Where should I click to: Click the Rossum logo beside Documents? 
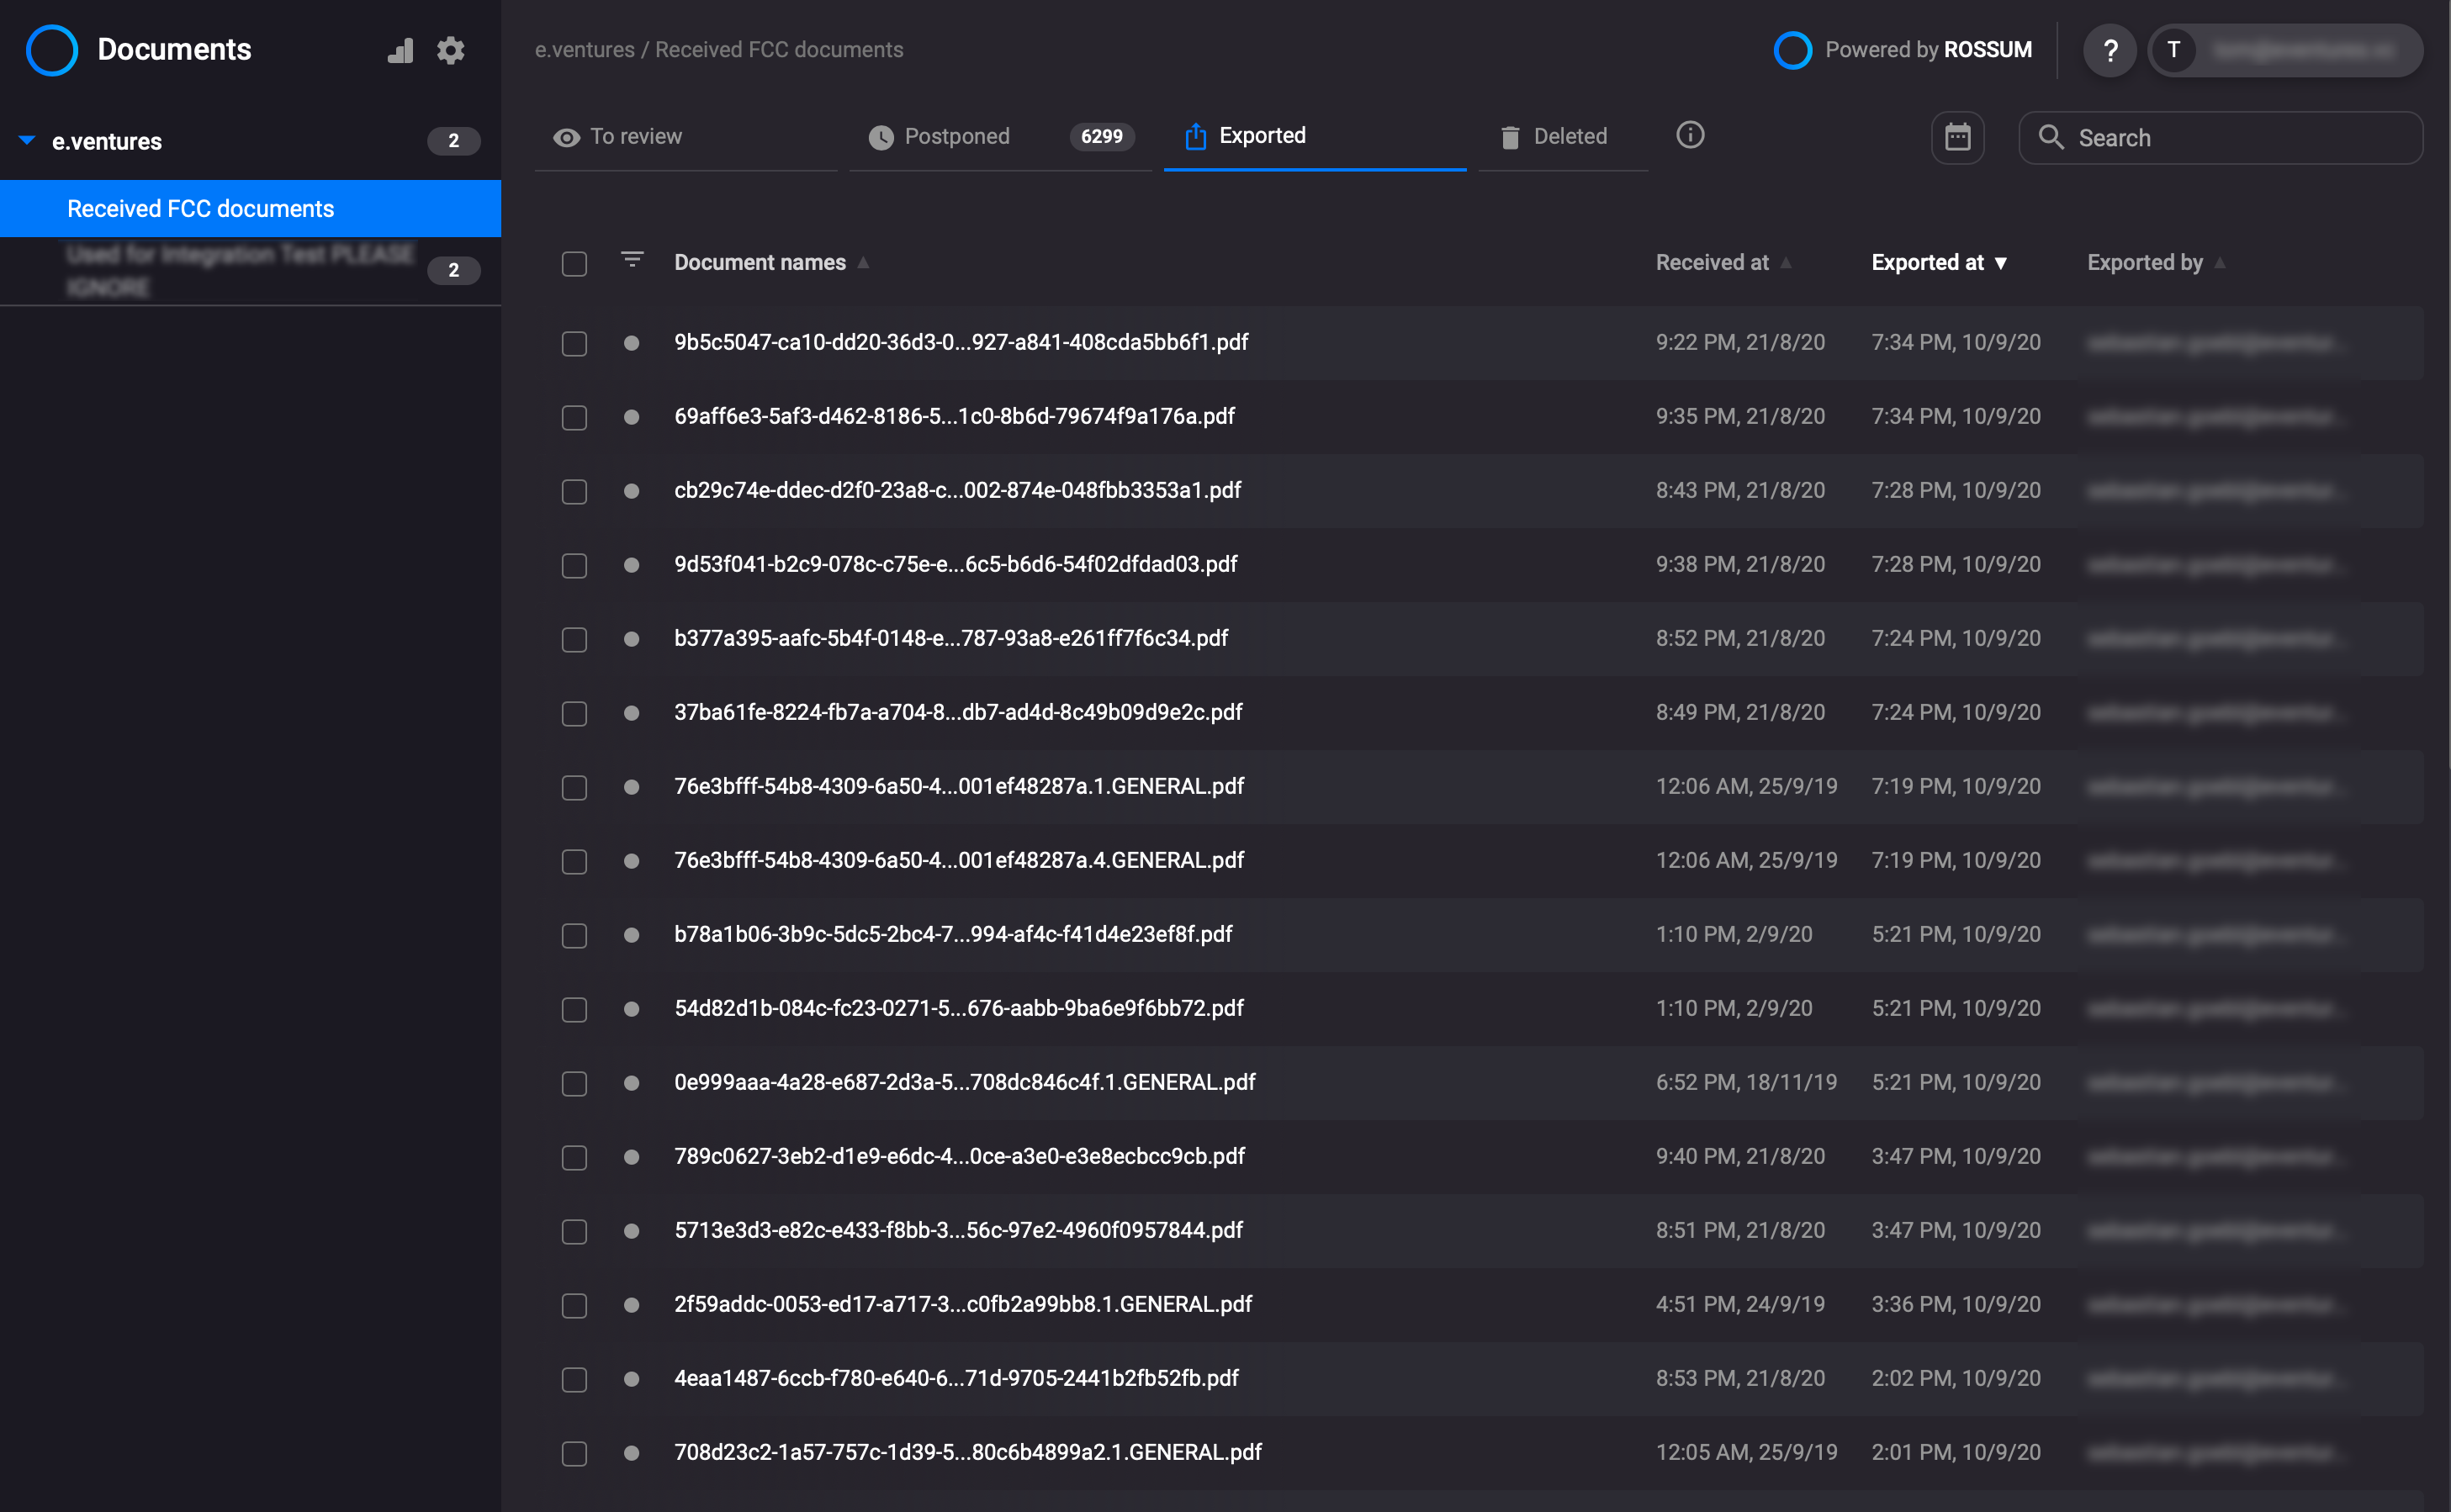(52, 50)
